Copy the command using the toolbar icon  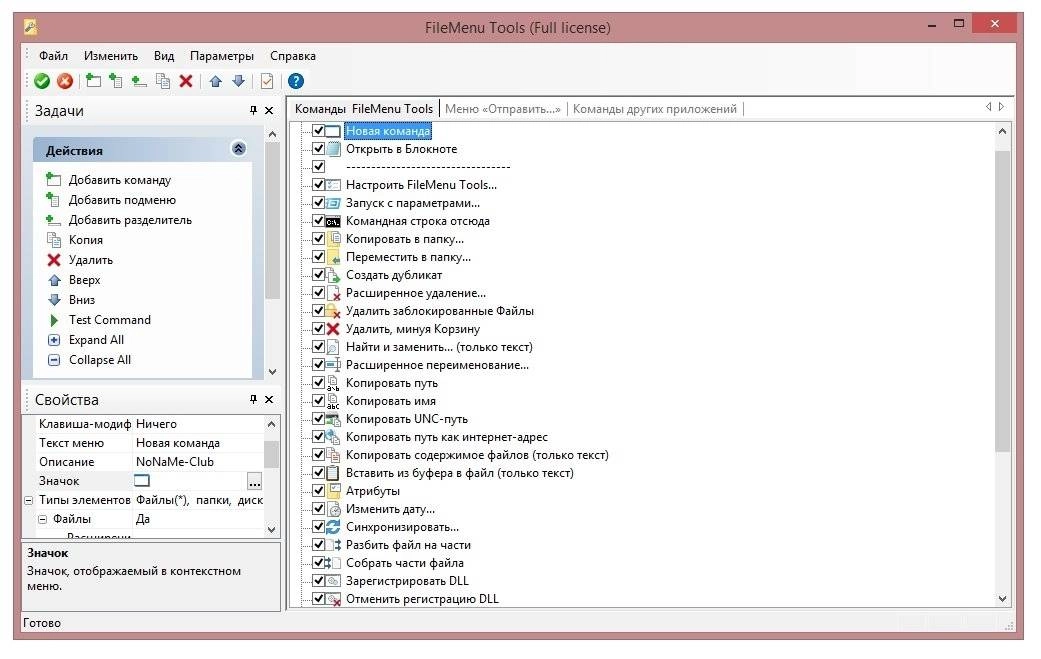tap(163, 81)
